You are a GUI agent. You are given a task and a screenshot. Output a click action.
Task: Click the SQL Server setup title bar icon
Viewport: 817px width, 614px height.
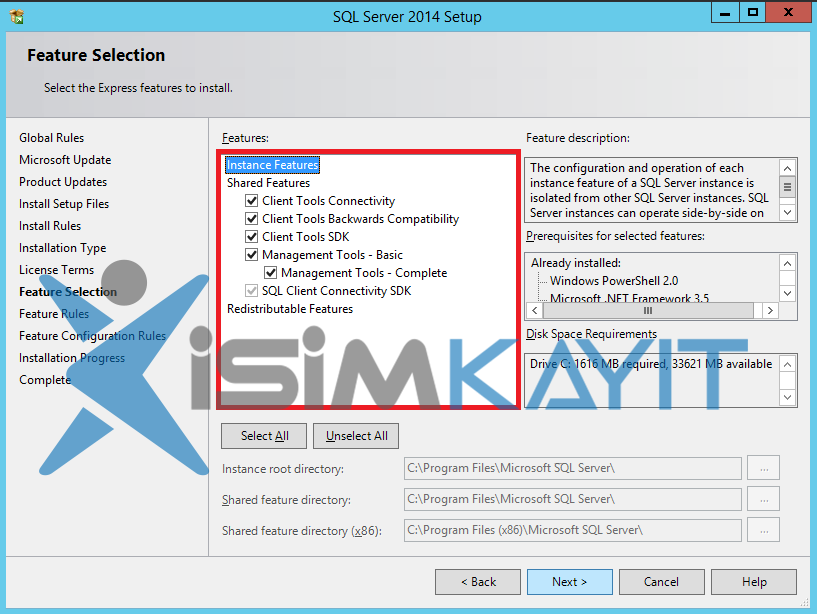(16, 16)
